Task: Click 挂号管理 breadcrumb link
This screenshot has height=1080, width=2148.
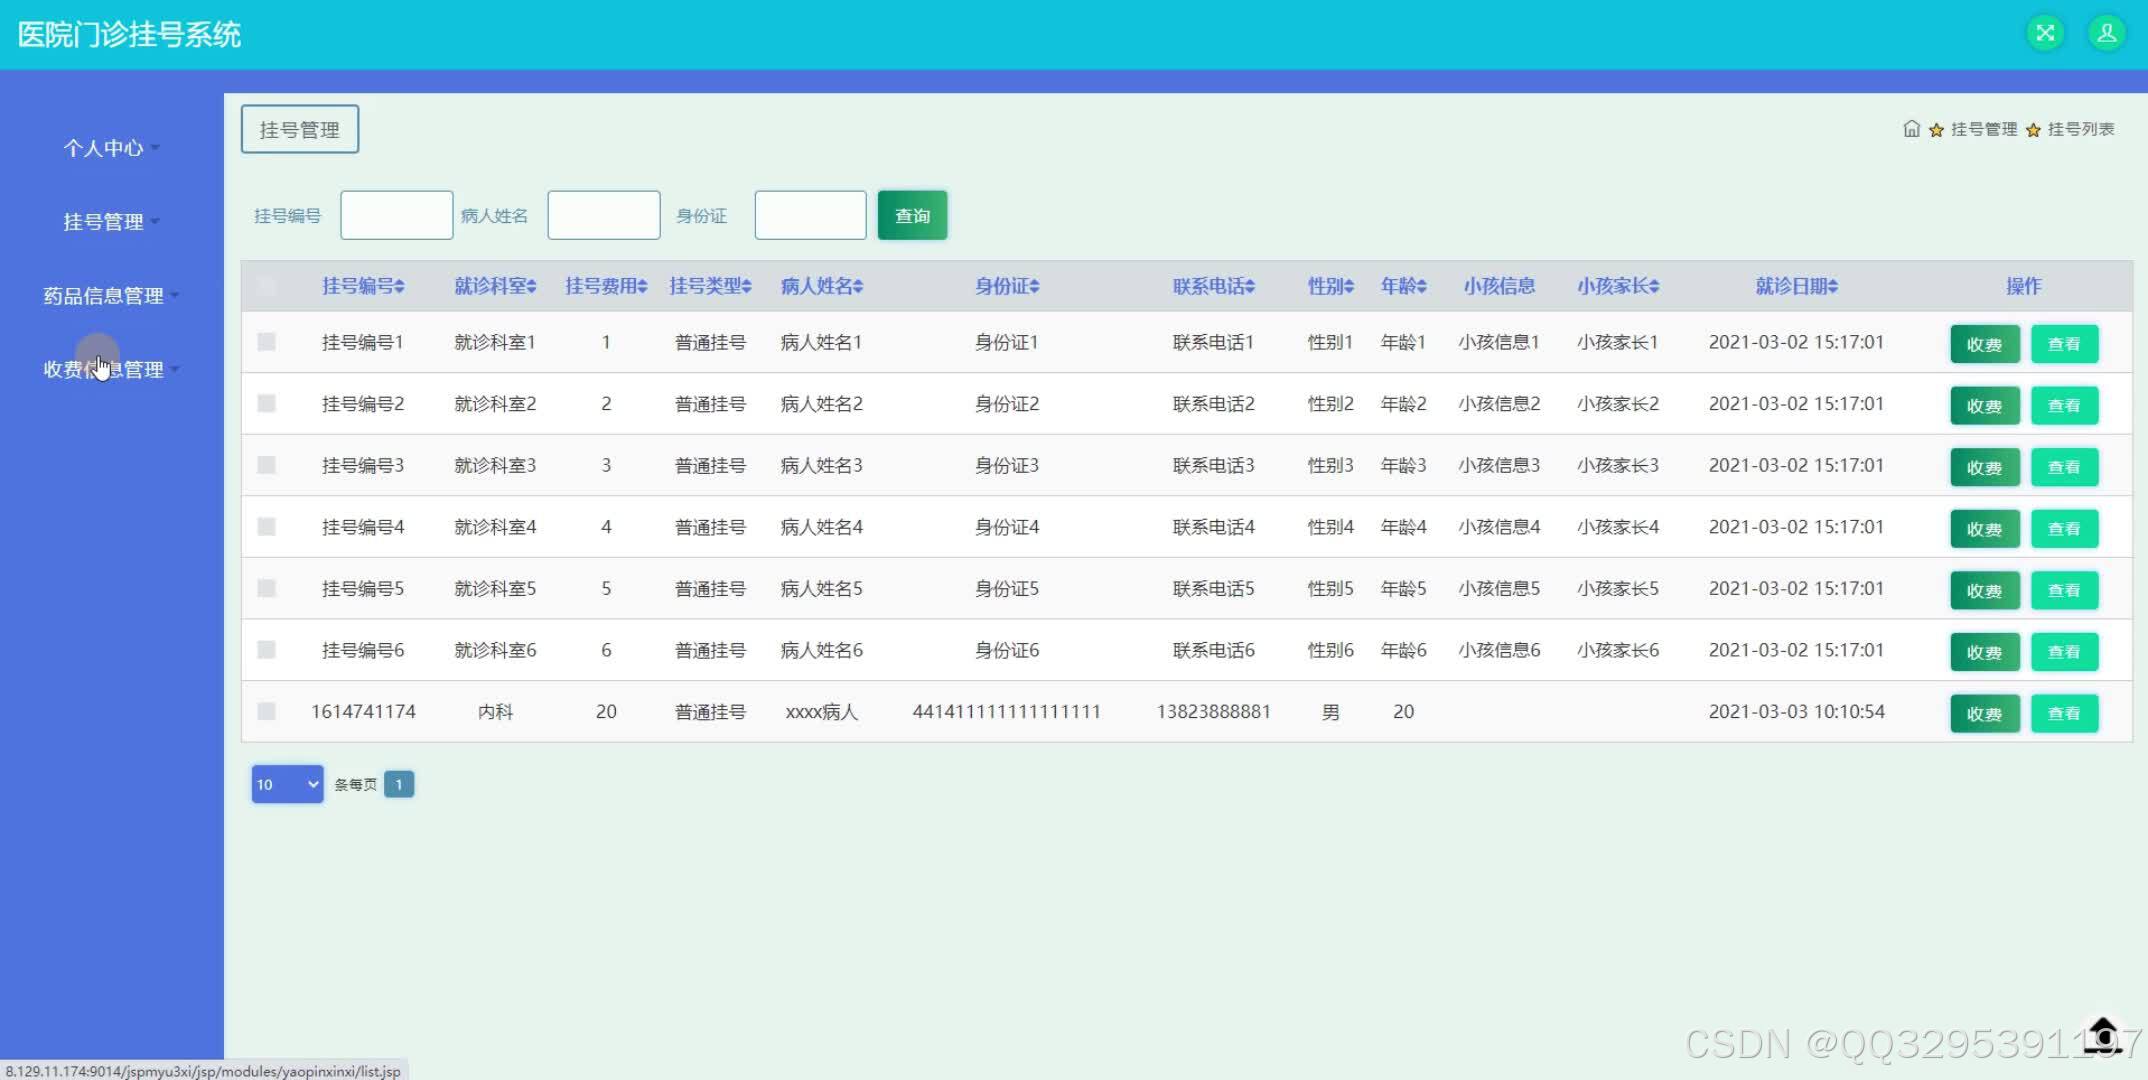Action: click(x=1983, y=129)
